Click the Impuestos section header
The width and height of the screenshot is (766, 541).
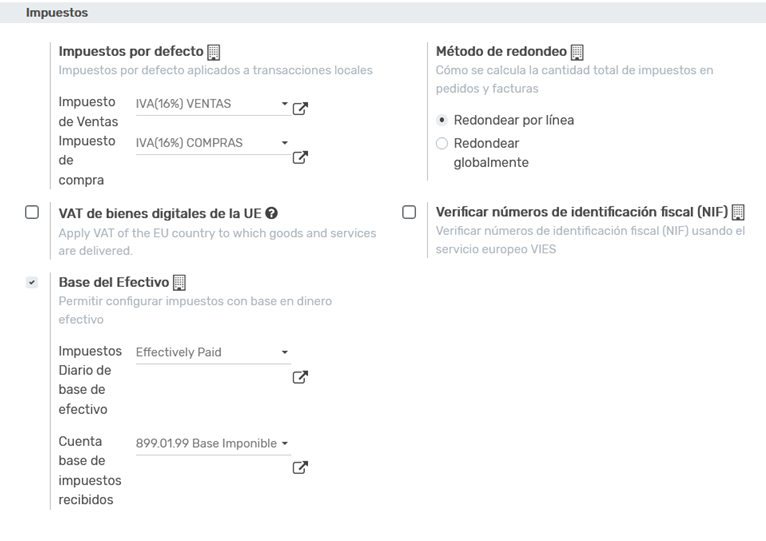57,13
